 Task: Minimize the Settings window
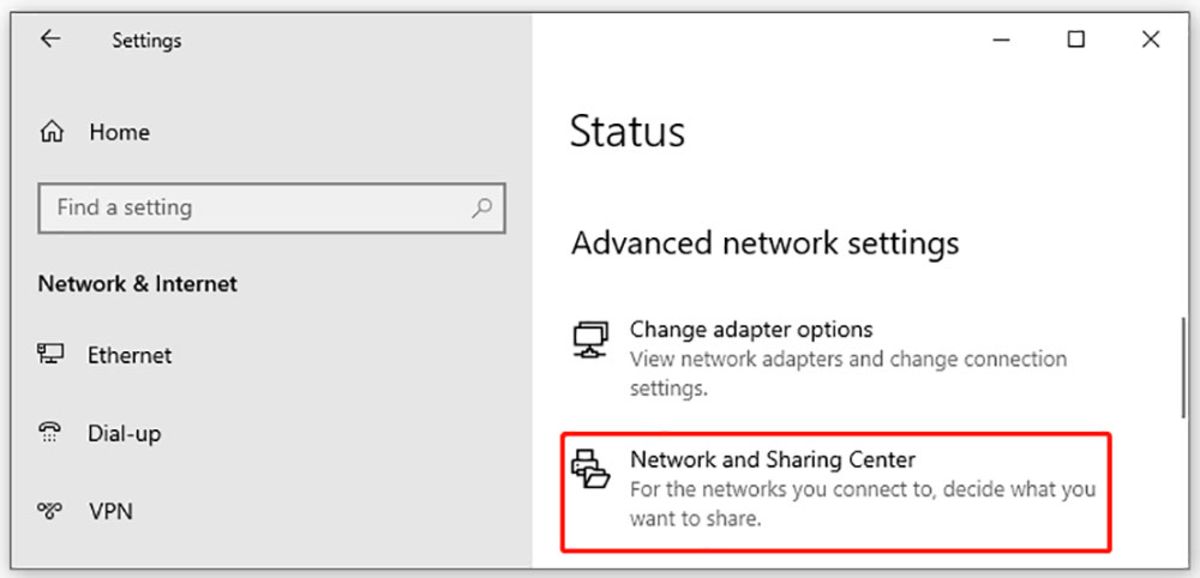tap(1001, 39)
